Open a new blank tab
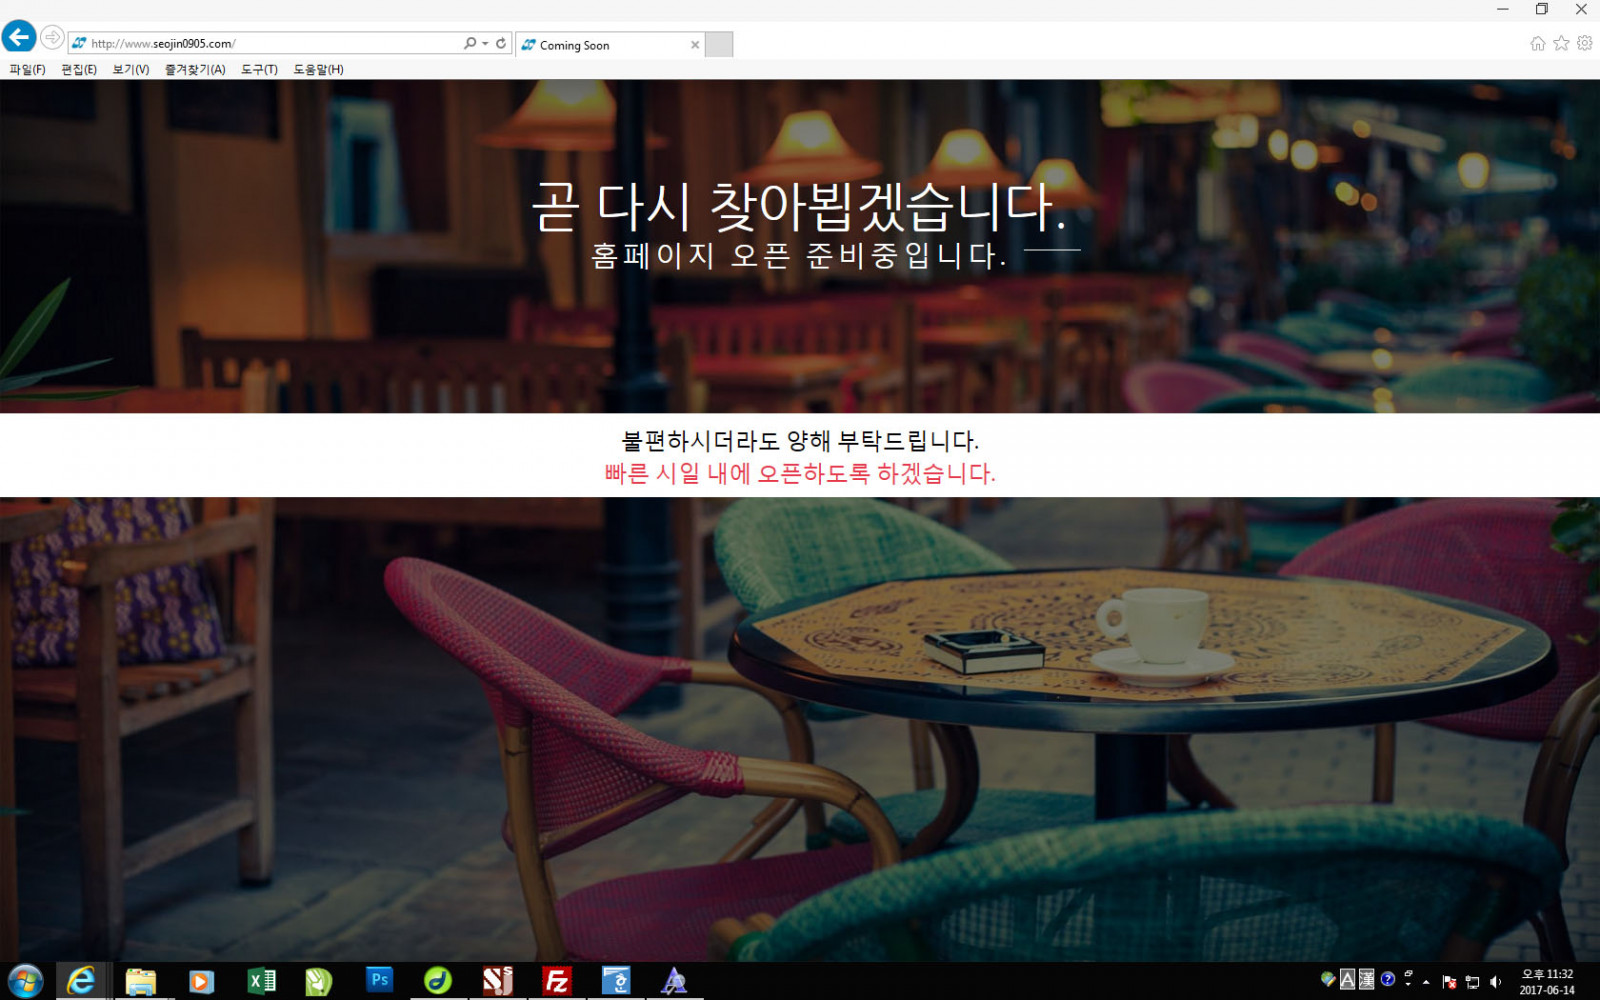 click(x=719, y=45)
